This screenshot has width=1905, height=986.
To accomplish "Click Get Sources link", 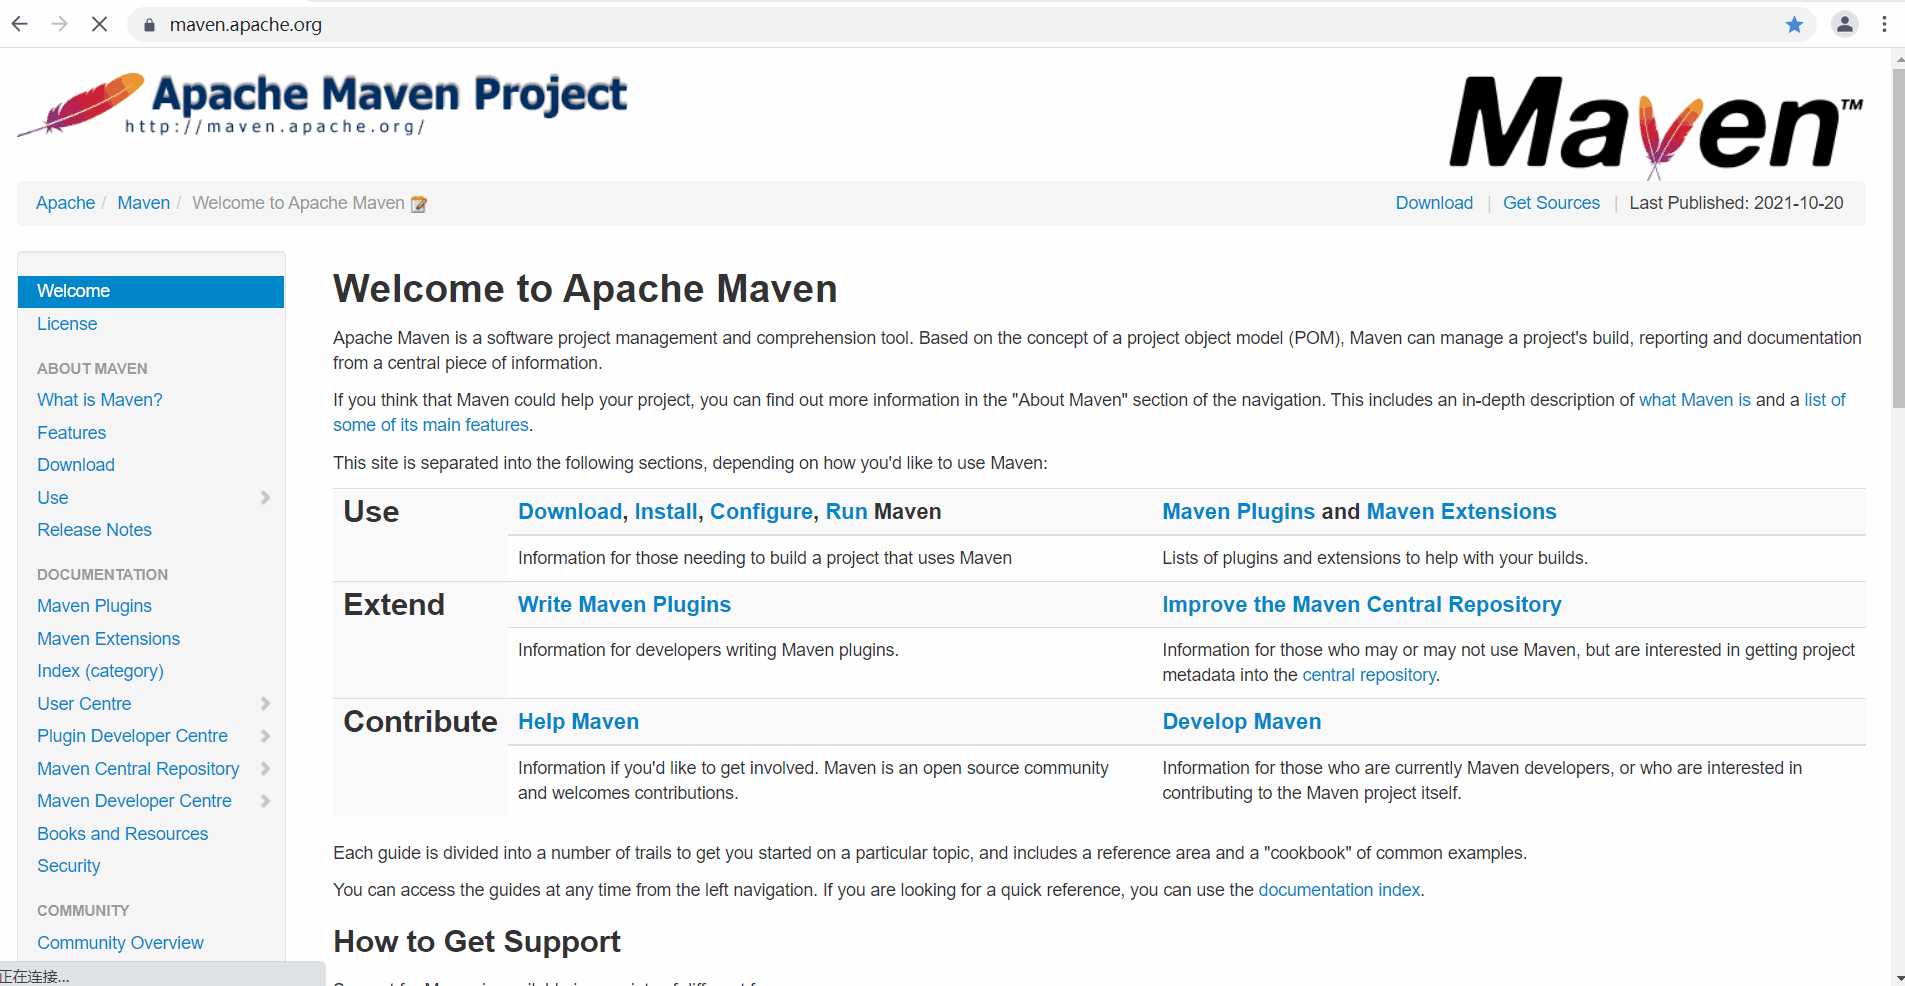I will (x=1551, y=203).
